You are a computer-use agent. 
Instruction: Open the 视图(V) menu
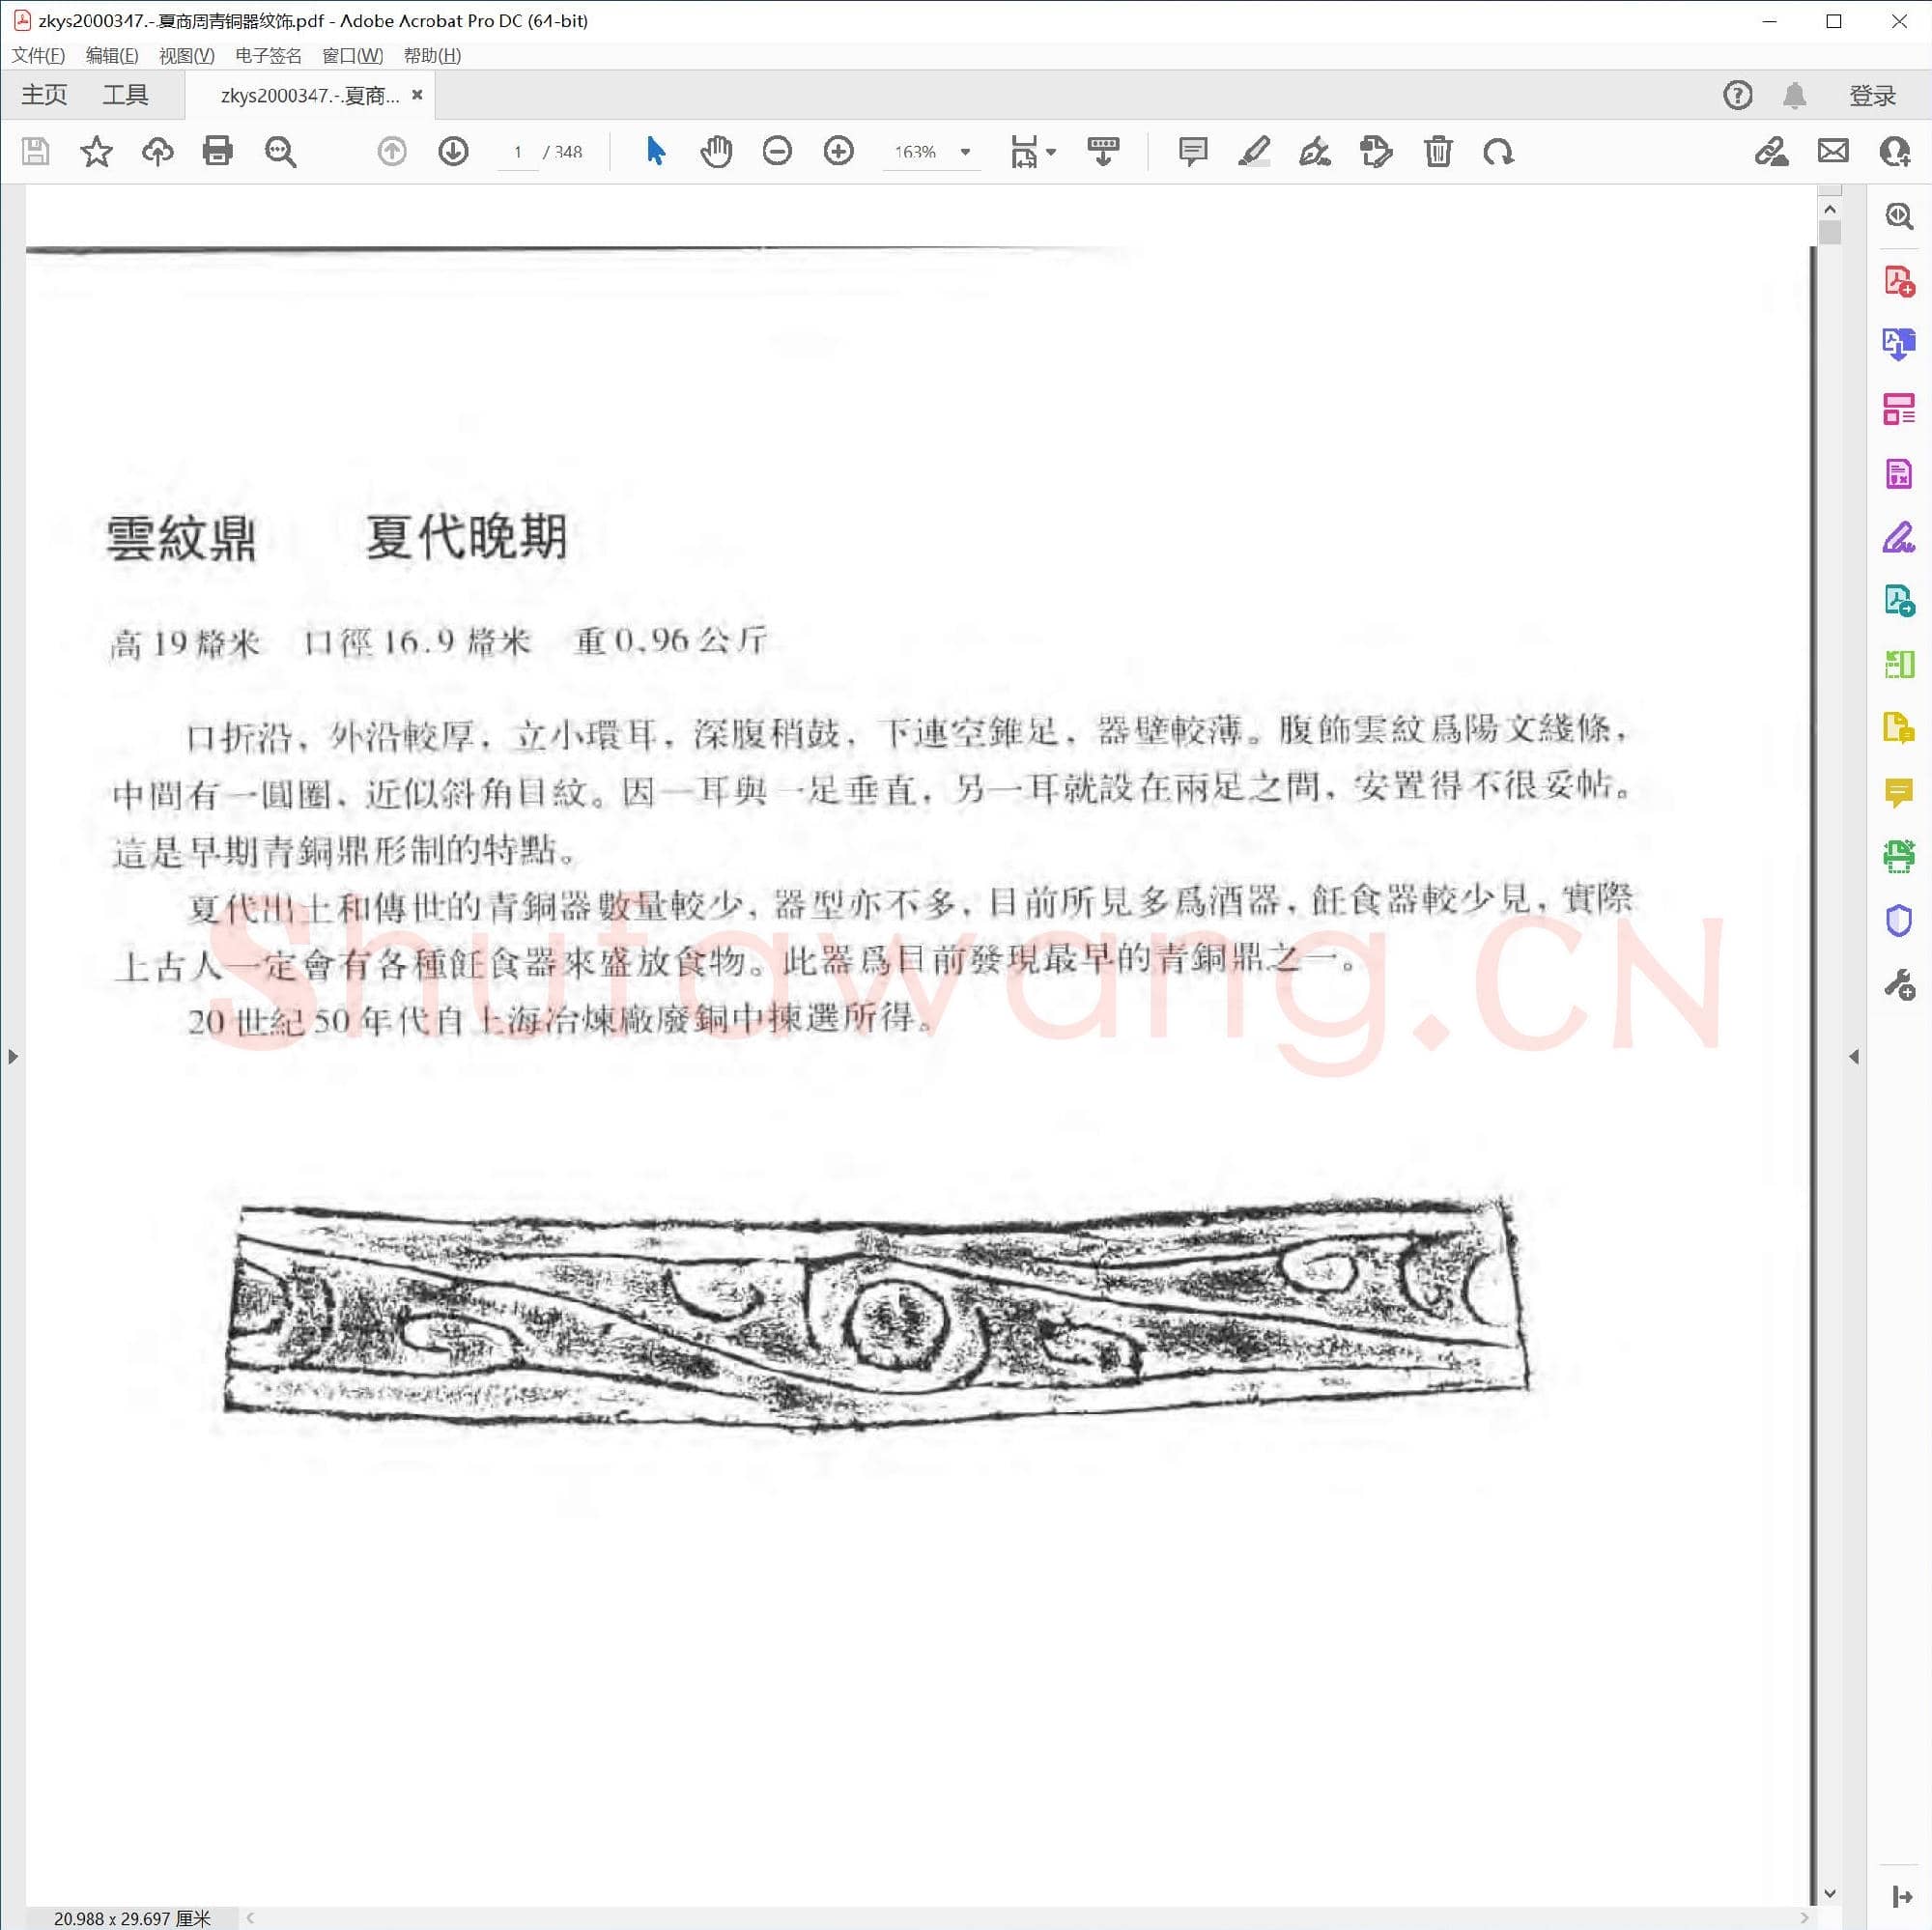coord(186,56)
